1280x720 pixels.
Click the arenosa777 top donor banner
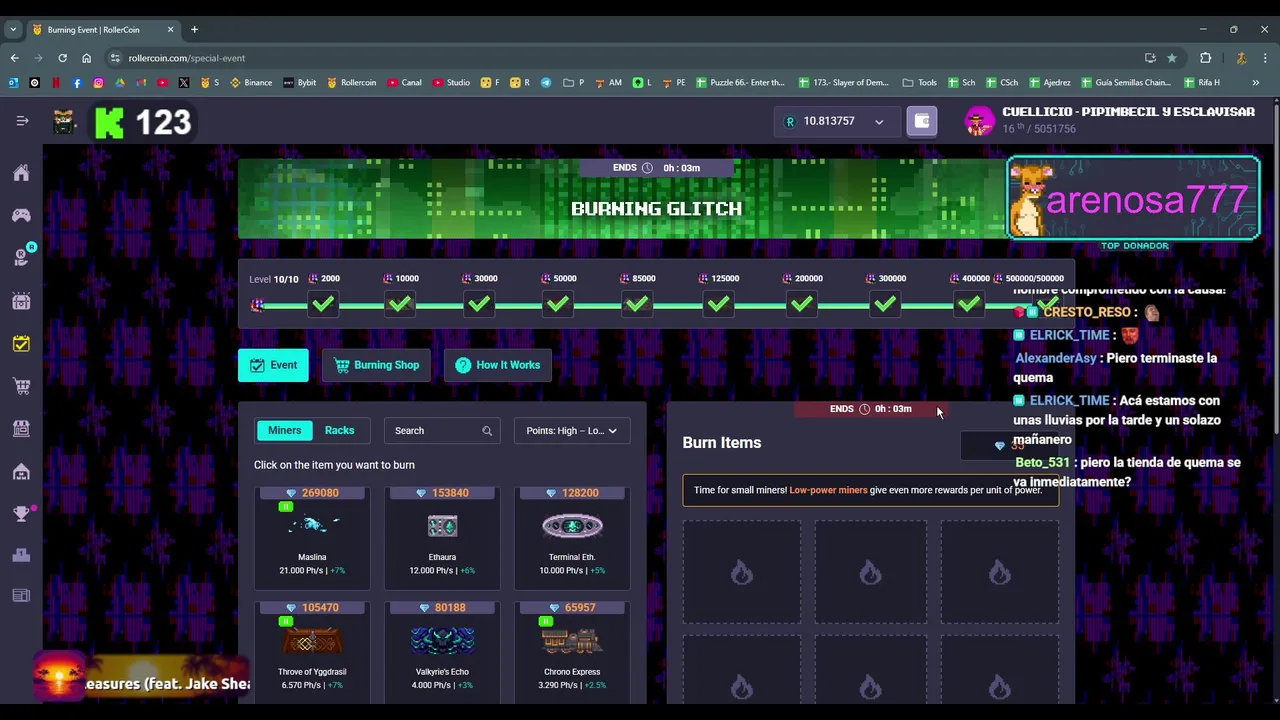pyautogui.click(x=1134, y=200)
